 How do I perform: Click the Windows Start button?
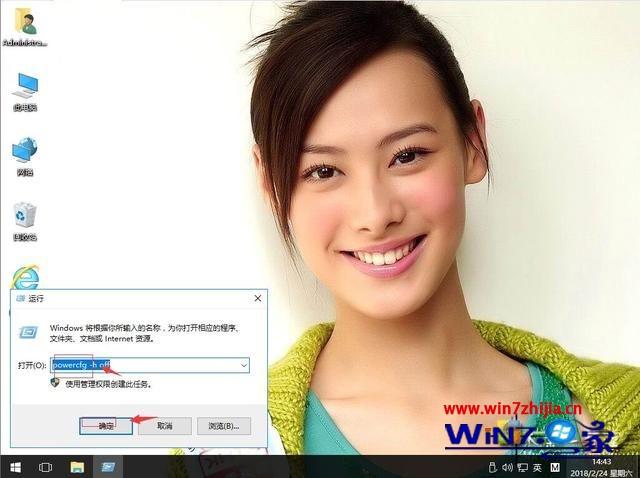pyautogui.click(x=16, y=467)
